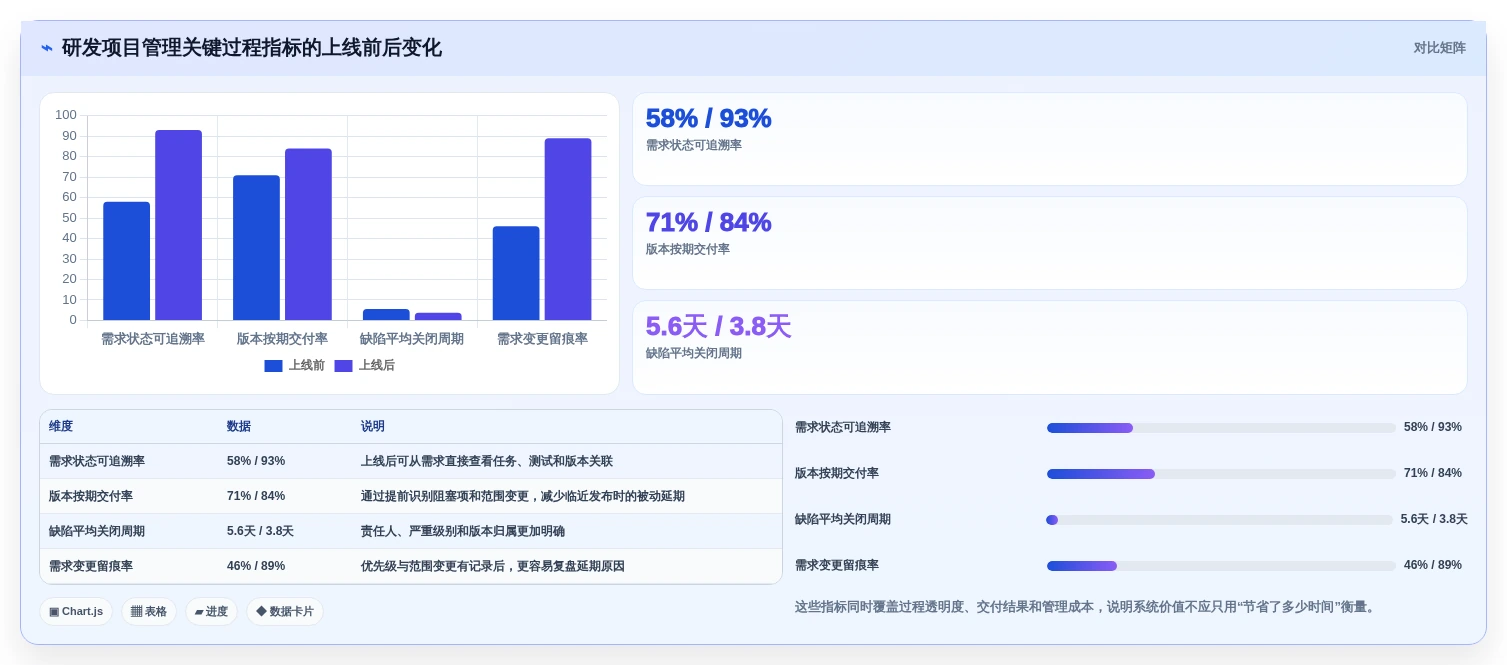Click the 维度 column header
This screenshot has height=665, width=1507.
(61, 426)
